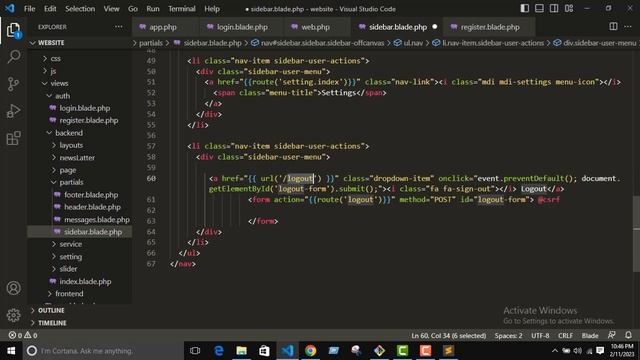This screenshot has width=640, height=360.
Task: Click the editor vertical scrollbar thumb
Action: (x=636, y=234)
